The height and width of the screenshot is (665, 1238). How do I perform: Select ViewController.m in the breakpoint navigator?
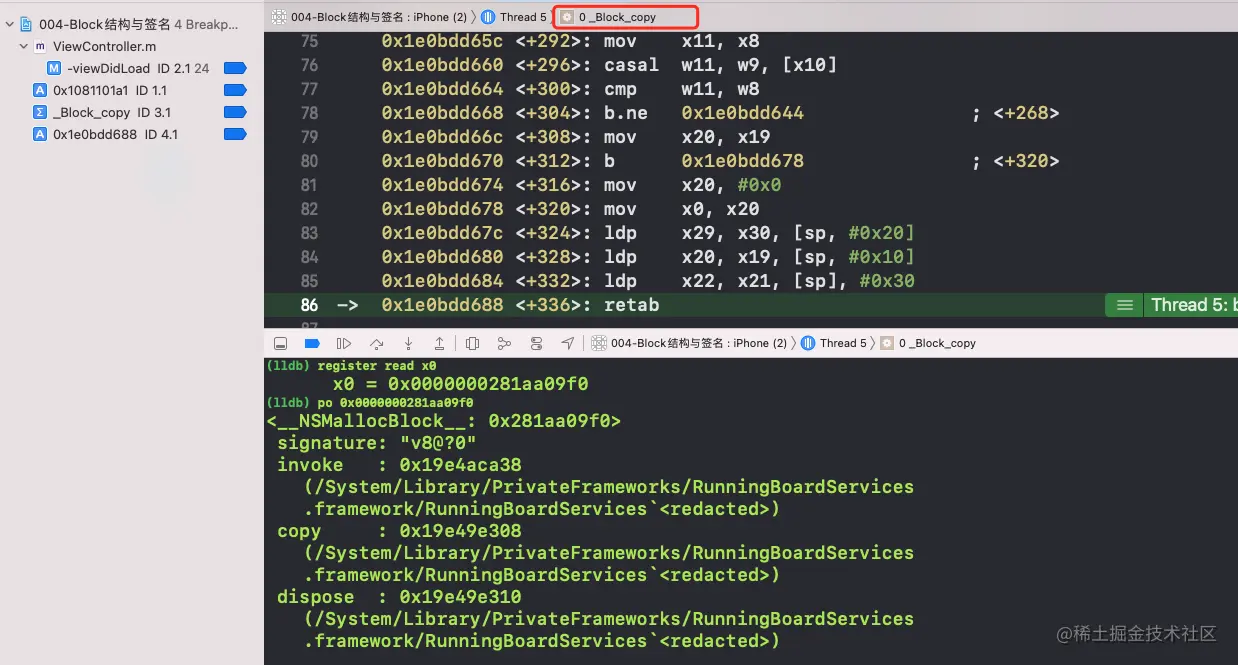(104, 46)
